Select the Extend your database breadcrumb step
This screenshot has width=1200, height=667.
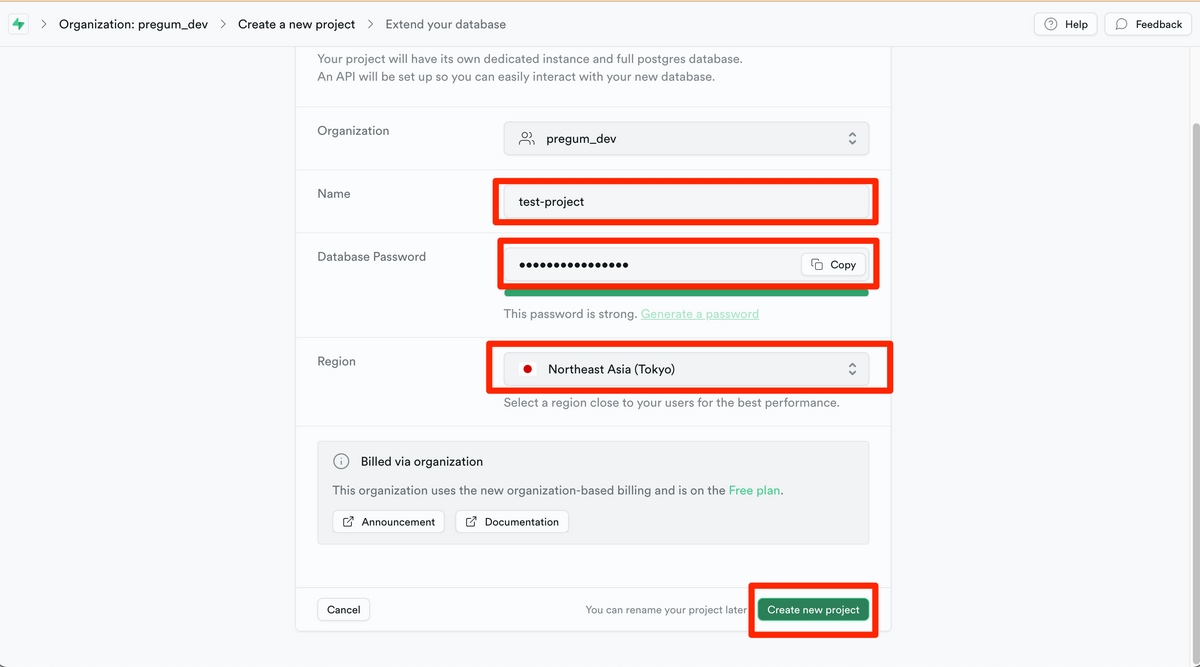point(445,24)
